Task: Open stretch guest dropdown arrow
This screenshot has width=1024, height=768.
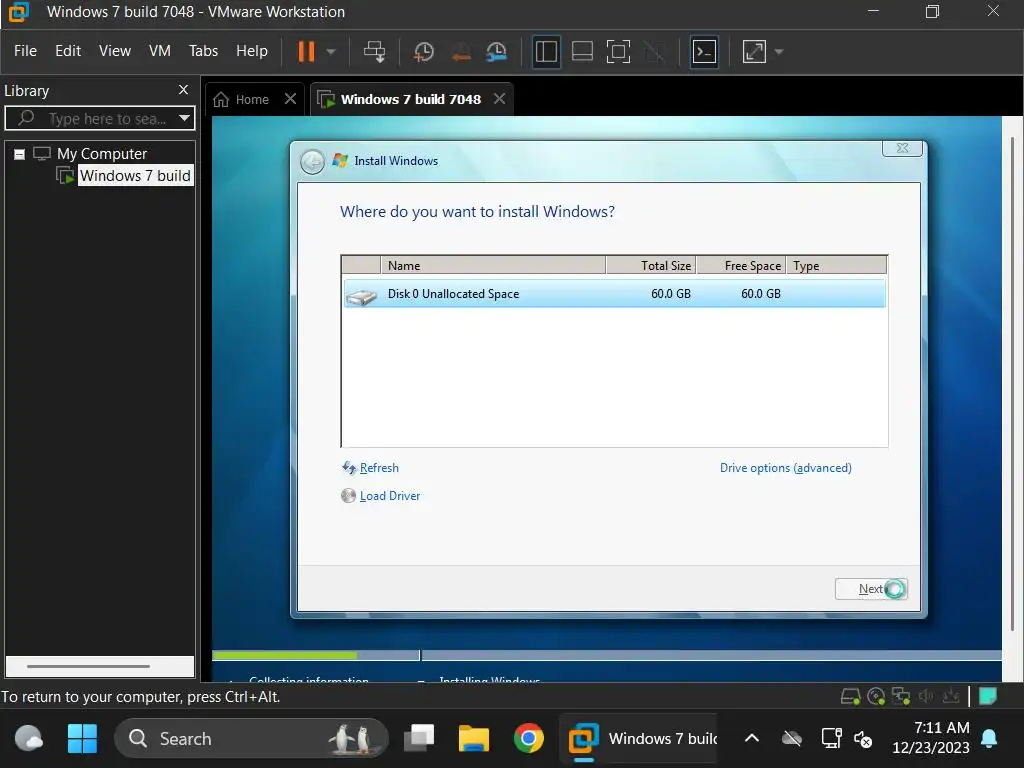Action: (778, 52)
